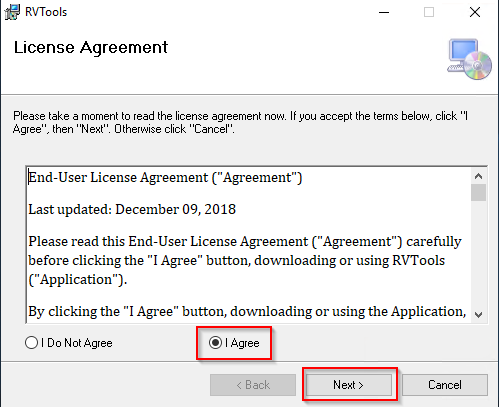Screen dimensions: 499x407
Task: Click the "Please take a moment" instruction text
Action: point(240,122)
